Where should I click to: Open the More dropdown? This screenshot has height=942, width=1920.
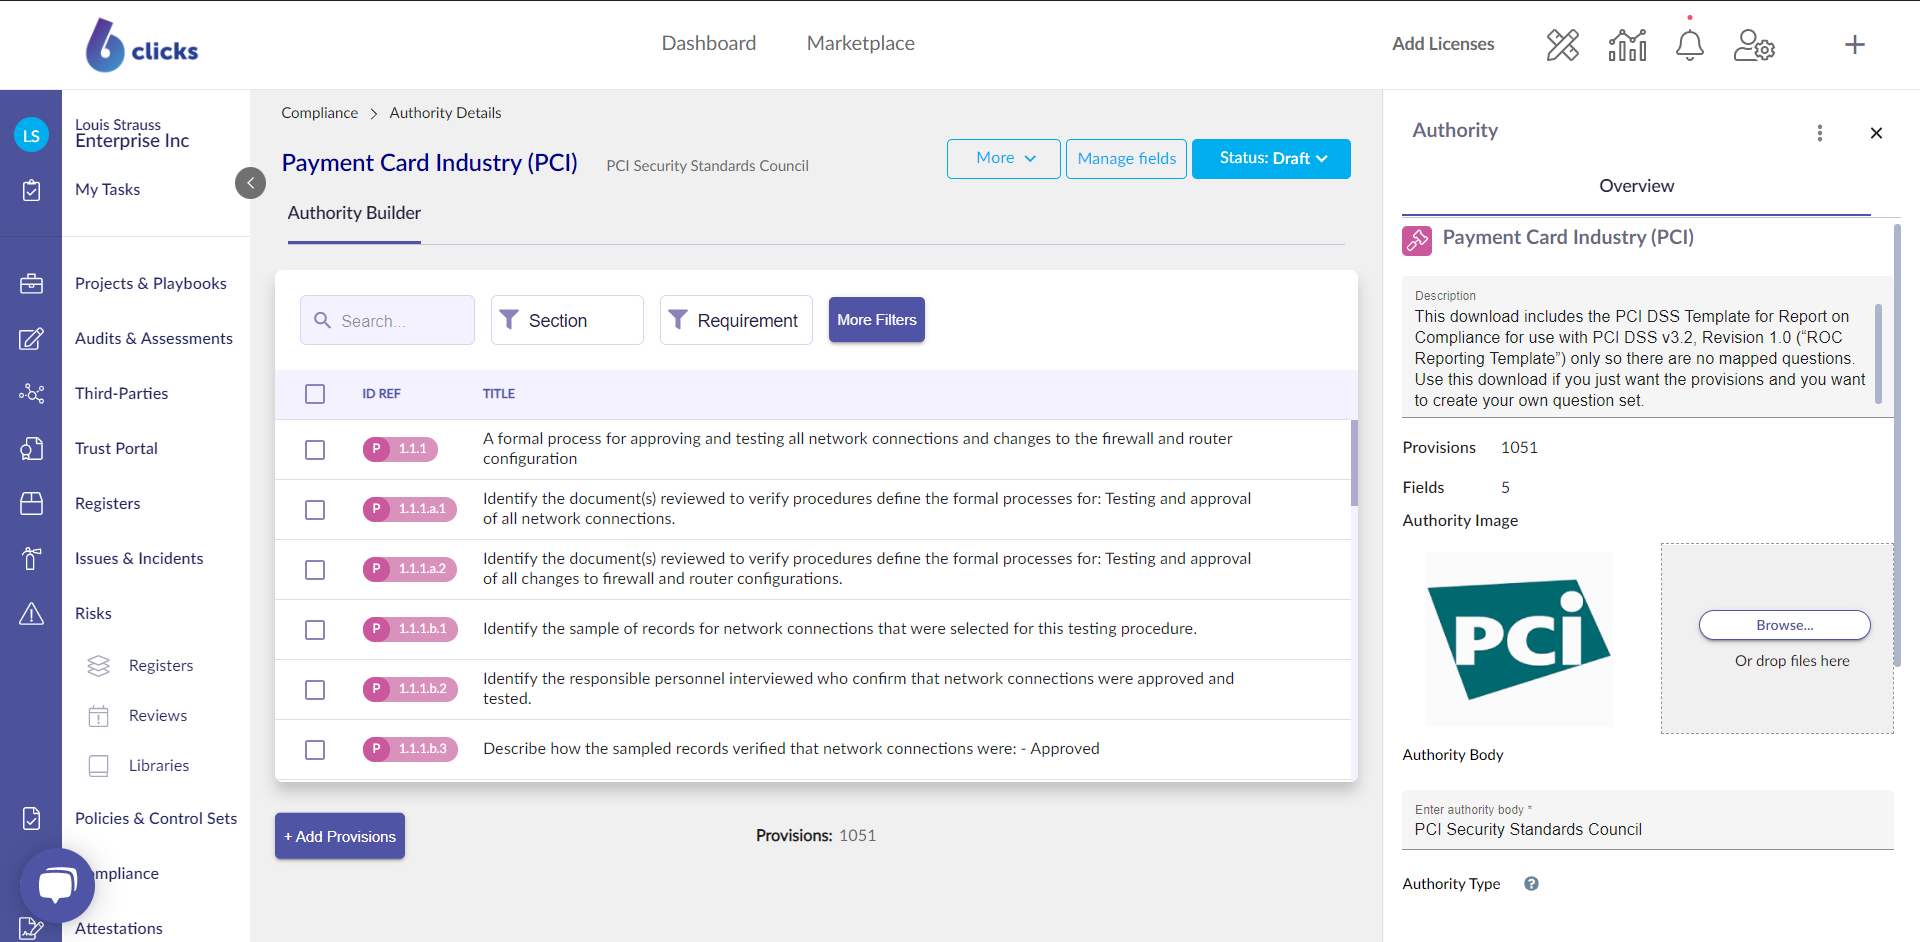(x=1004, y=159)
